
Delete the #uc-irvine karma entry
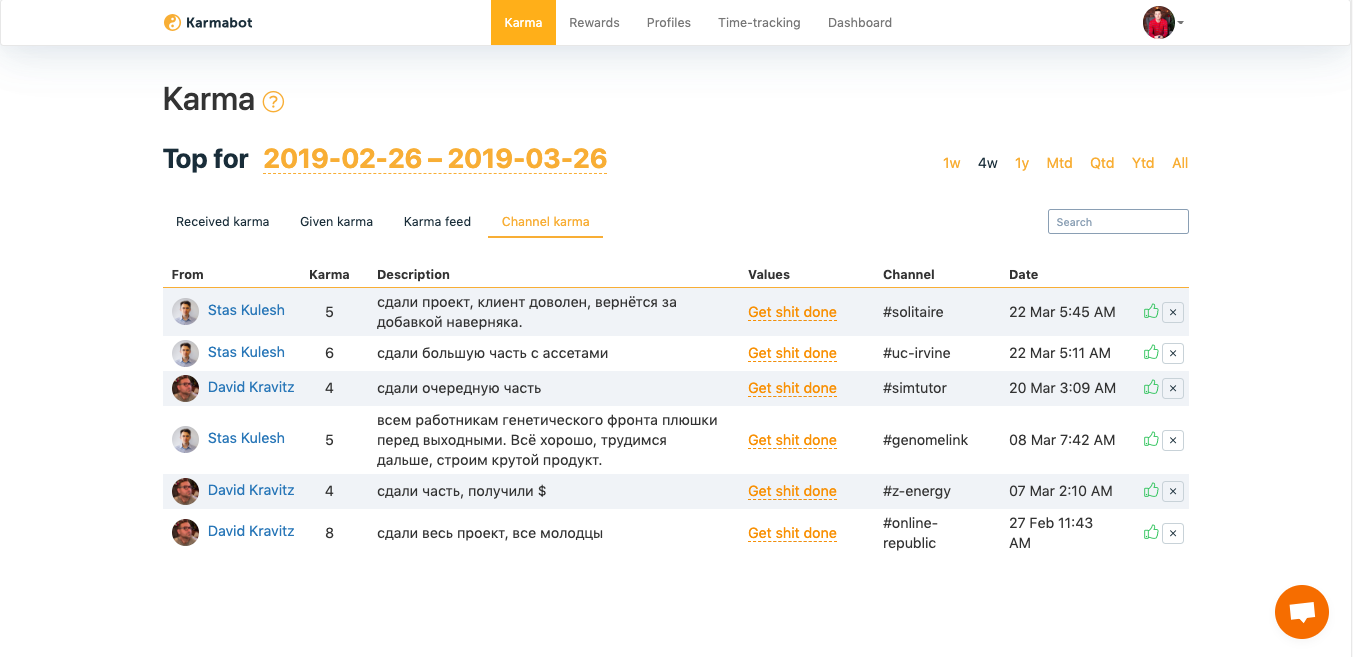[1173, 353]
